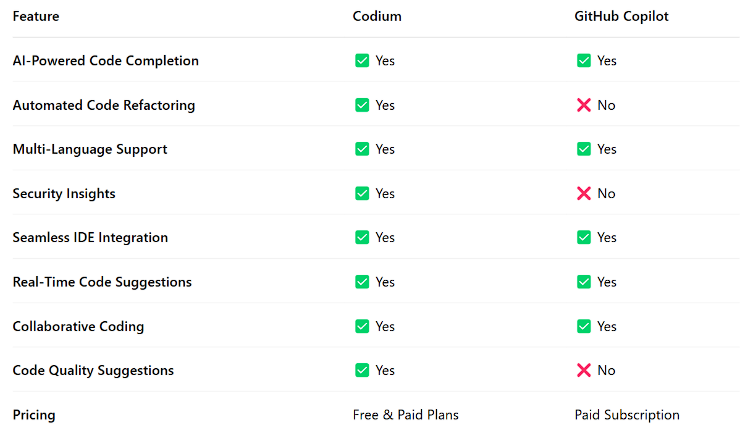Image resolution: width=741 pixels, height=443 pixels.
Task: Click GitHub Copilot's red X for Automated Code Refactoring
Action: tap(584, 105)
